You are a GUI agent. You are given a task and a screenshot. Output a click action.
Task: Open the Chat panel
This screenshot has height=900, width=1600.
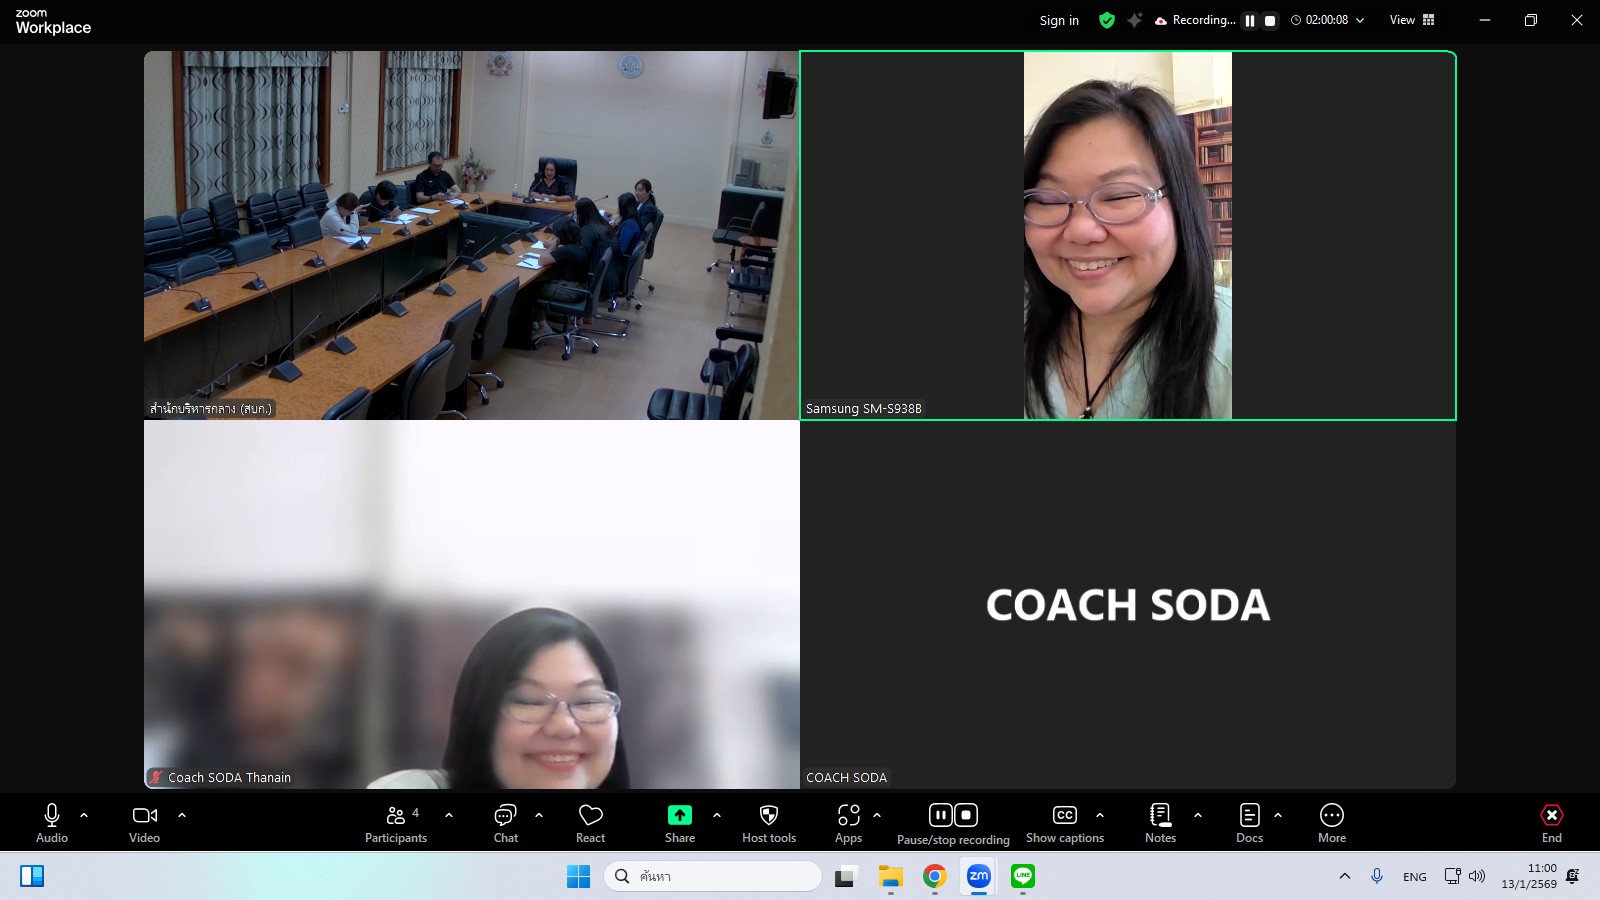click(x=505, y=823)
